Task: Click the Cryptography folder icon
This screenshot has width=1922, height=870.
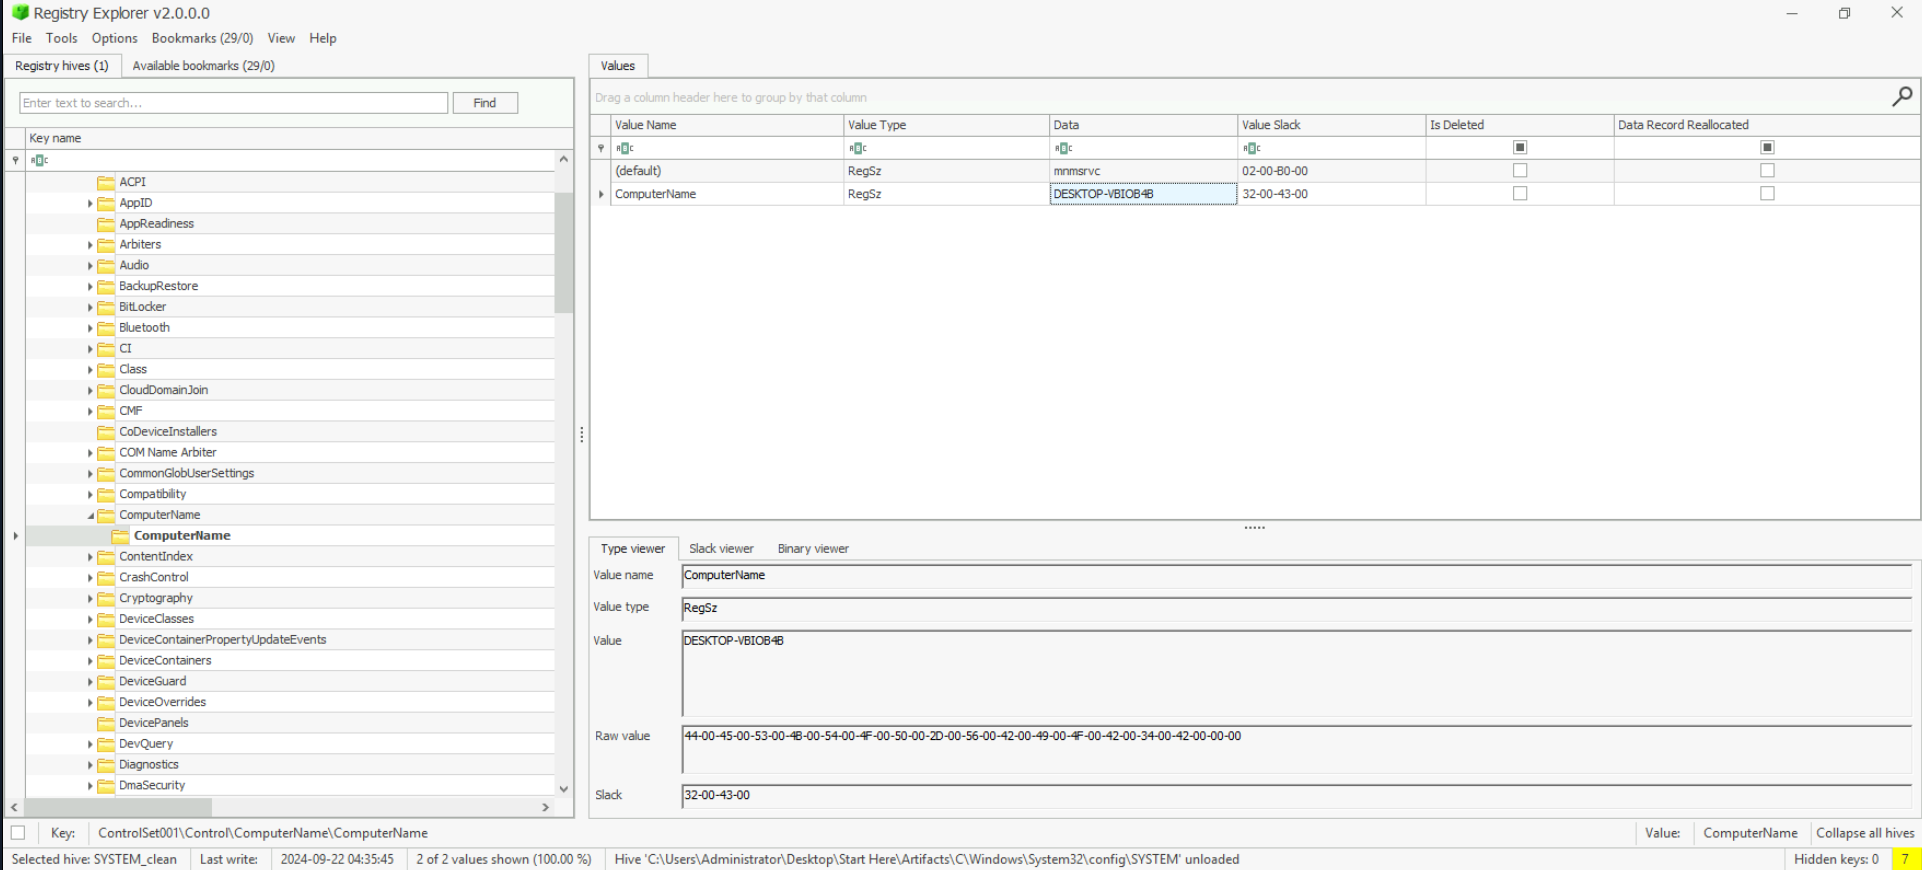Action: (x=106, y=598)
